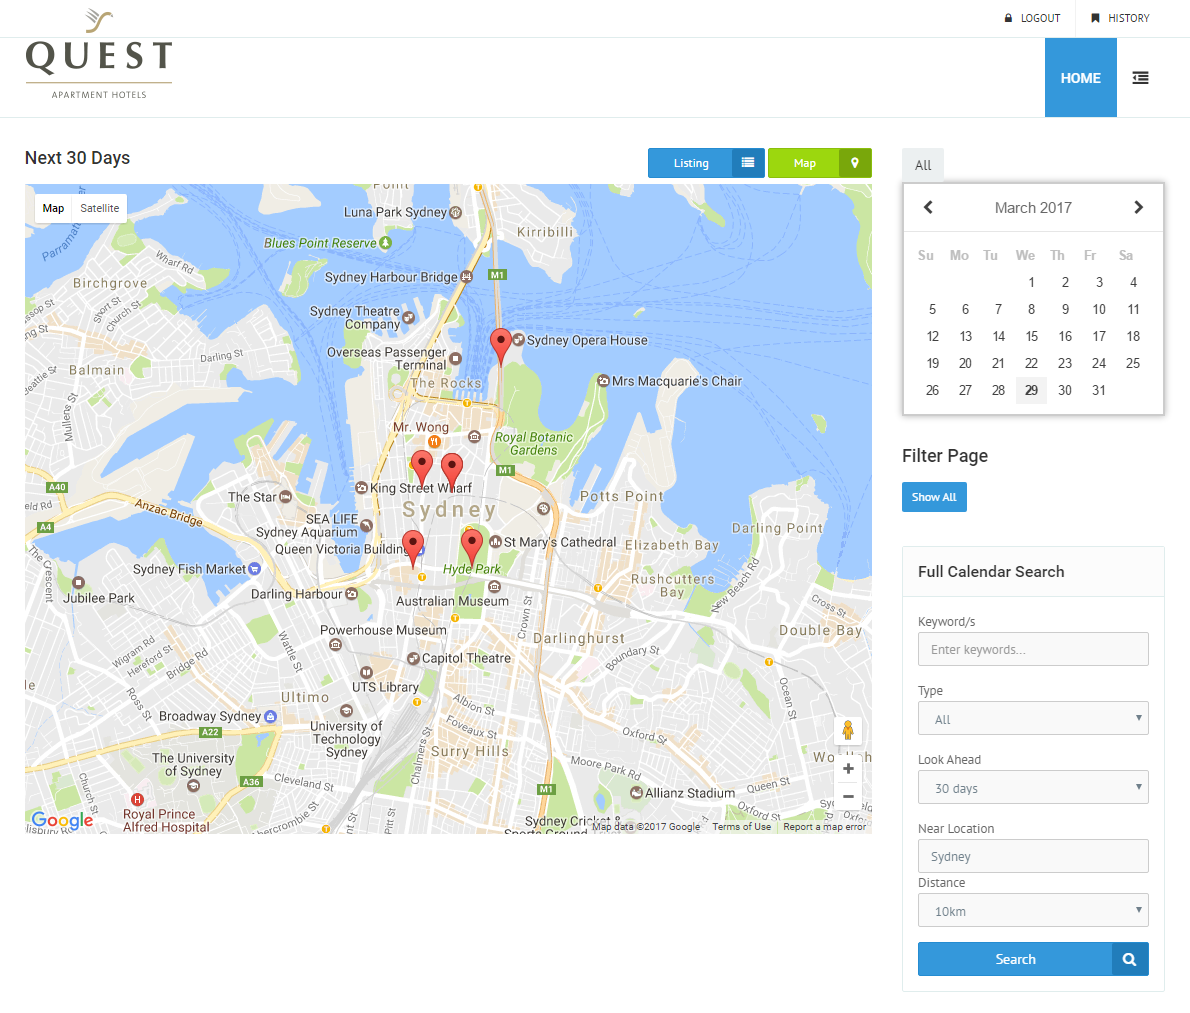Open the Distance dropdown

tap(1033, 911)
